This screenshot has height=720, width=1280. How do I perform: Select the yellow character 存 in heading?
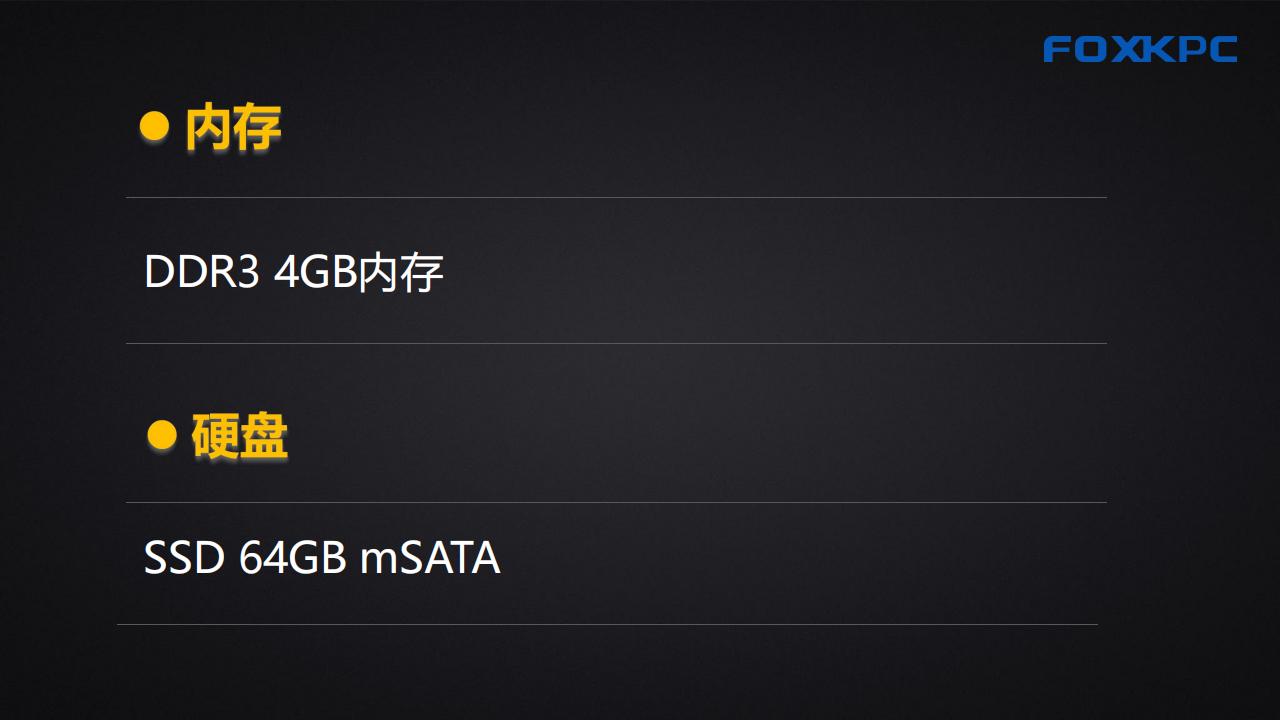coord(257,128)
